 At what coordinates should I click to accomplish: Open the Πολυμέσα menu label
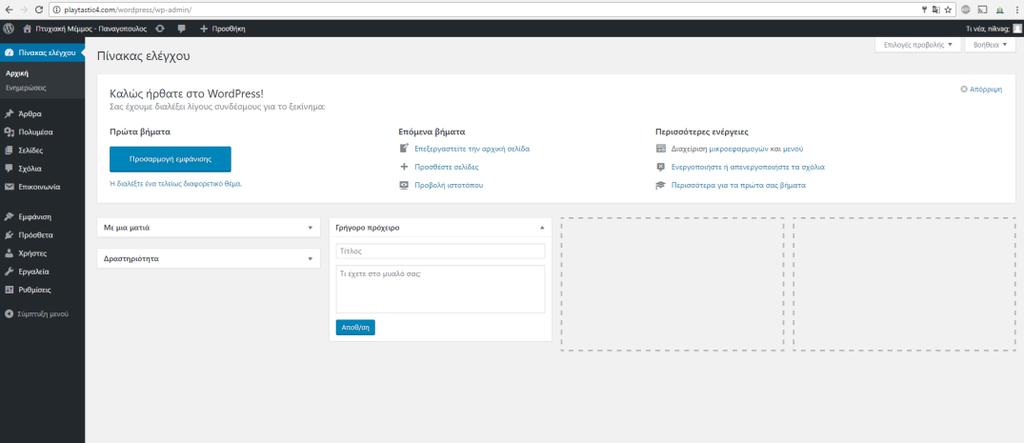point(36,132)
